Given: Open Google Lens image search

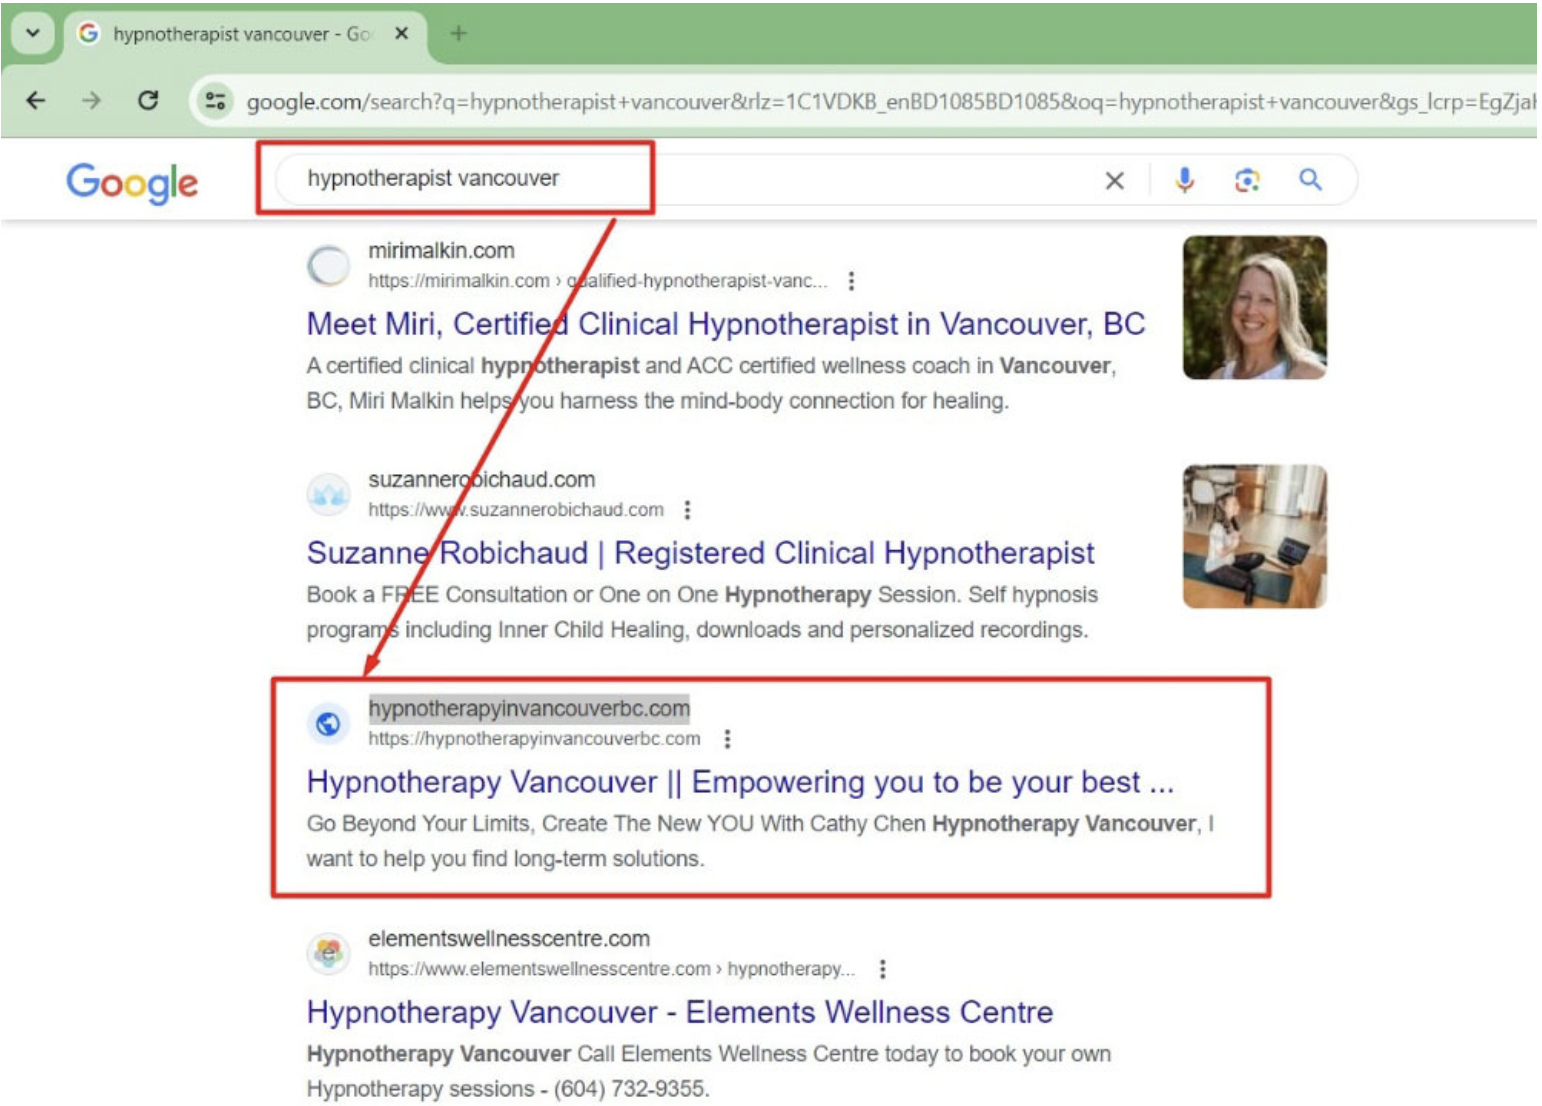Looking at the screenshot, I should (x=1247, y=180).
